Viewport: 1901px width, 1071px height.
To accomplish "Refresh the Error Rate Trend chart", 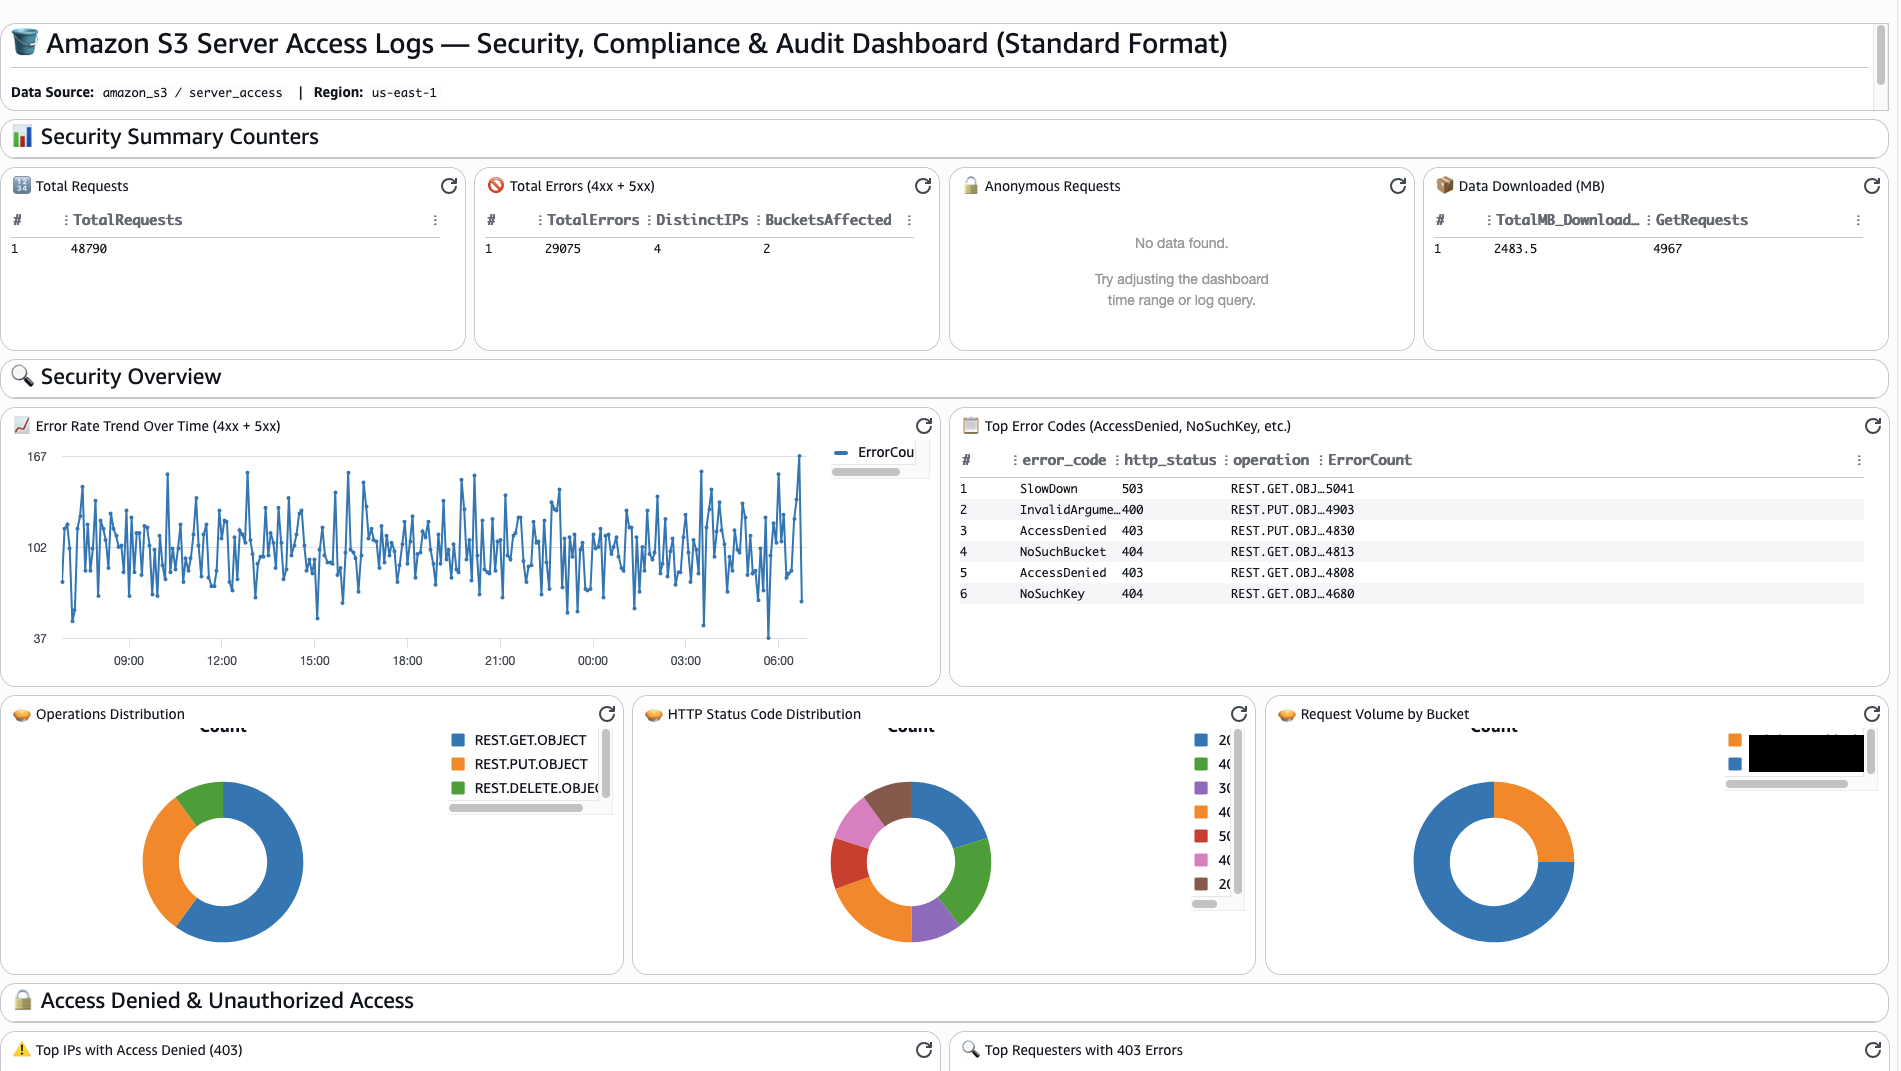I will (924, 426).
